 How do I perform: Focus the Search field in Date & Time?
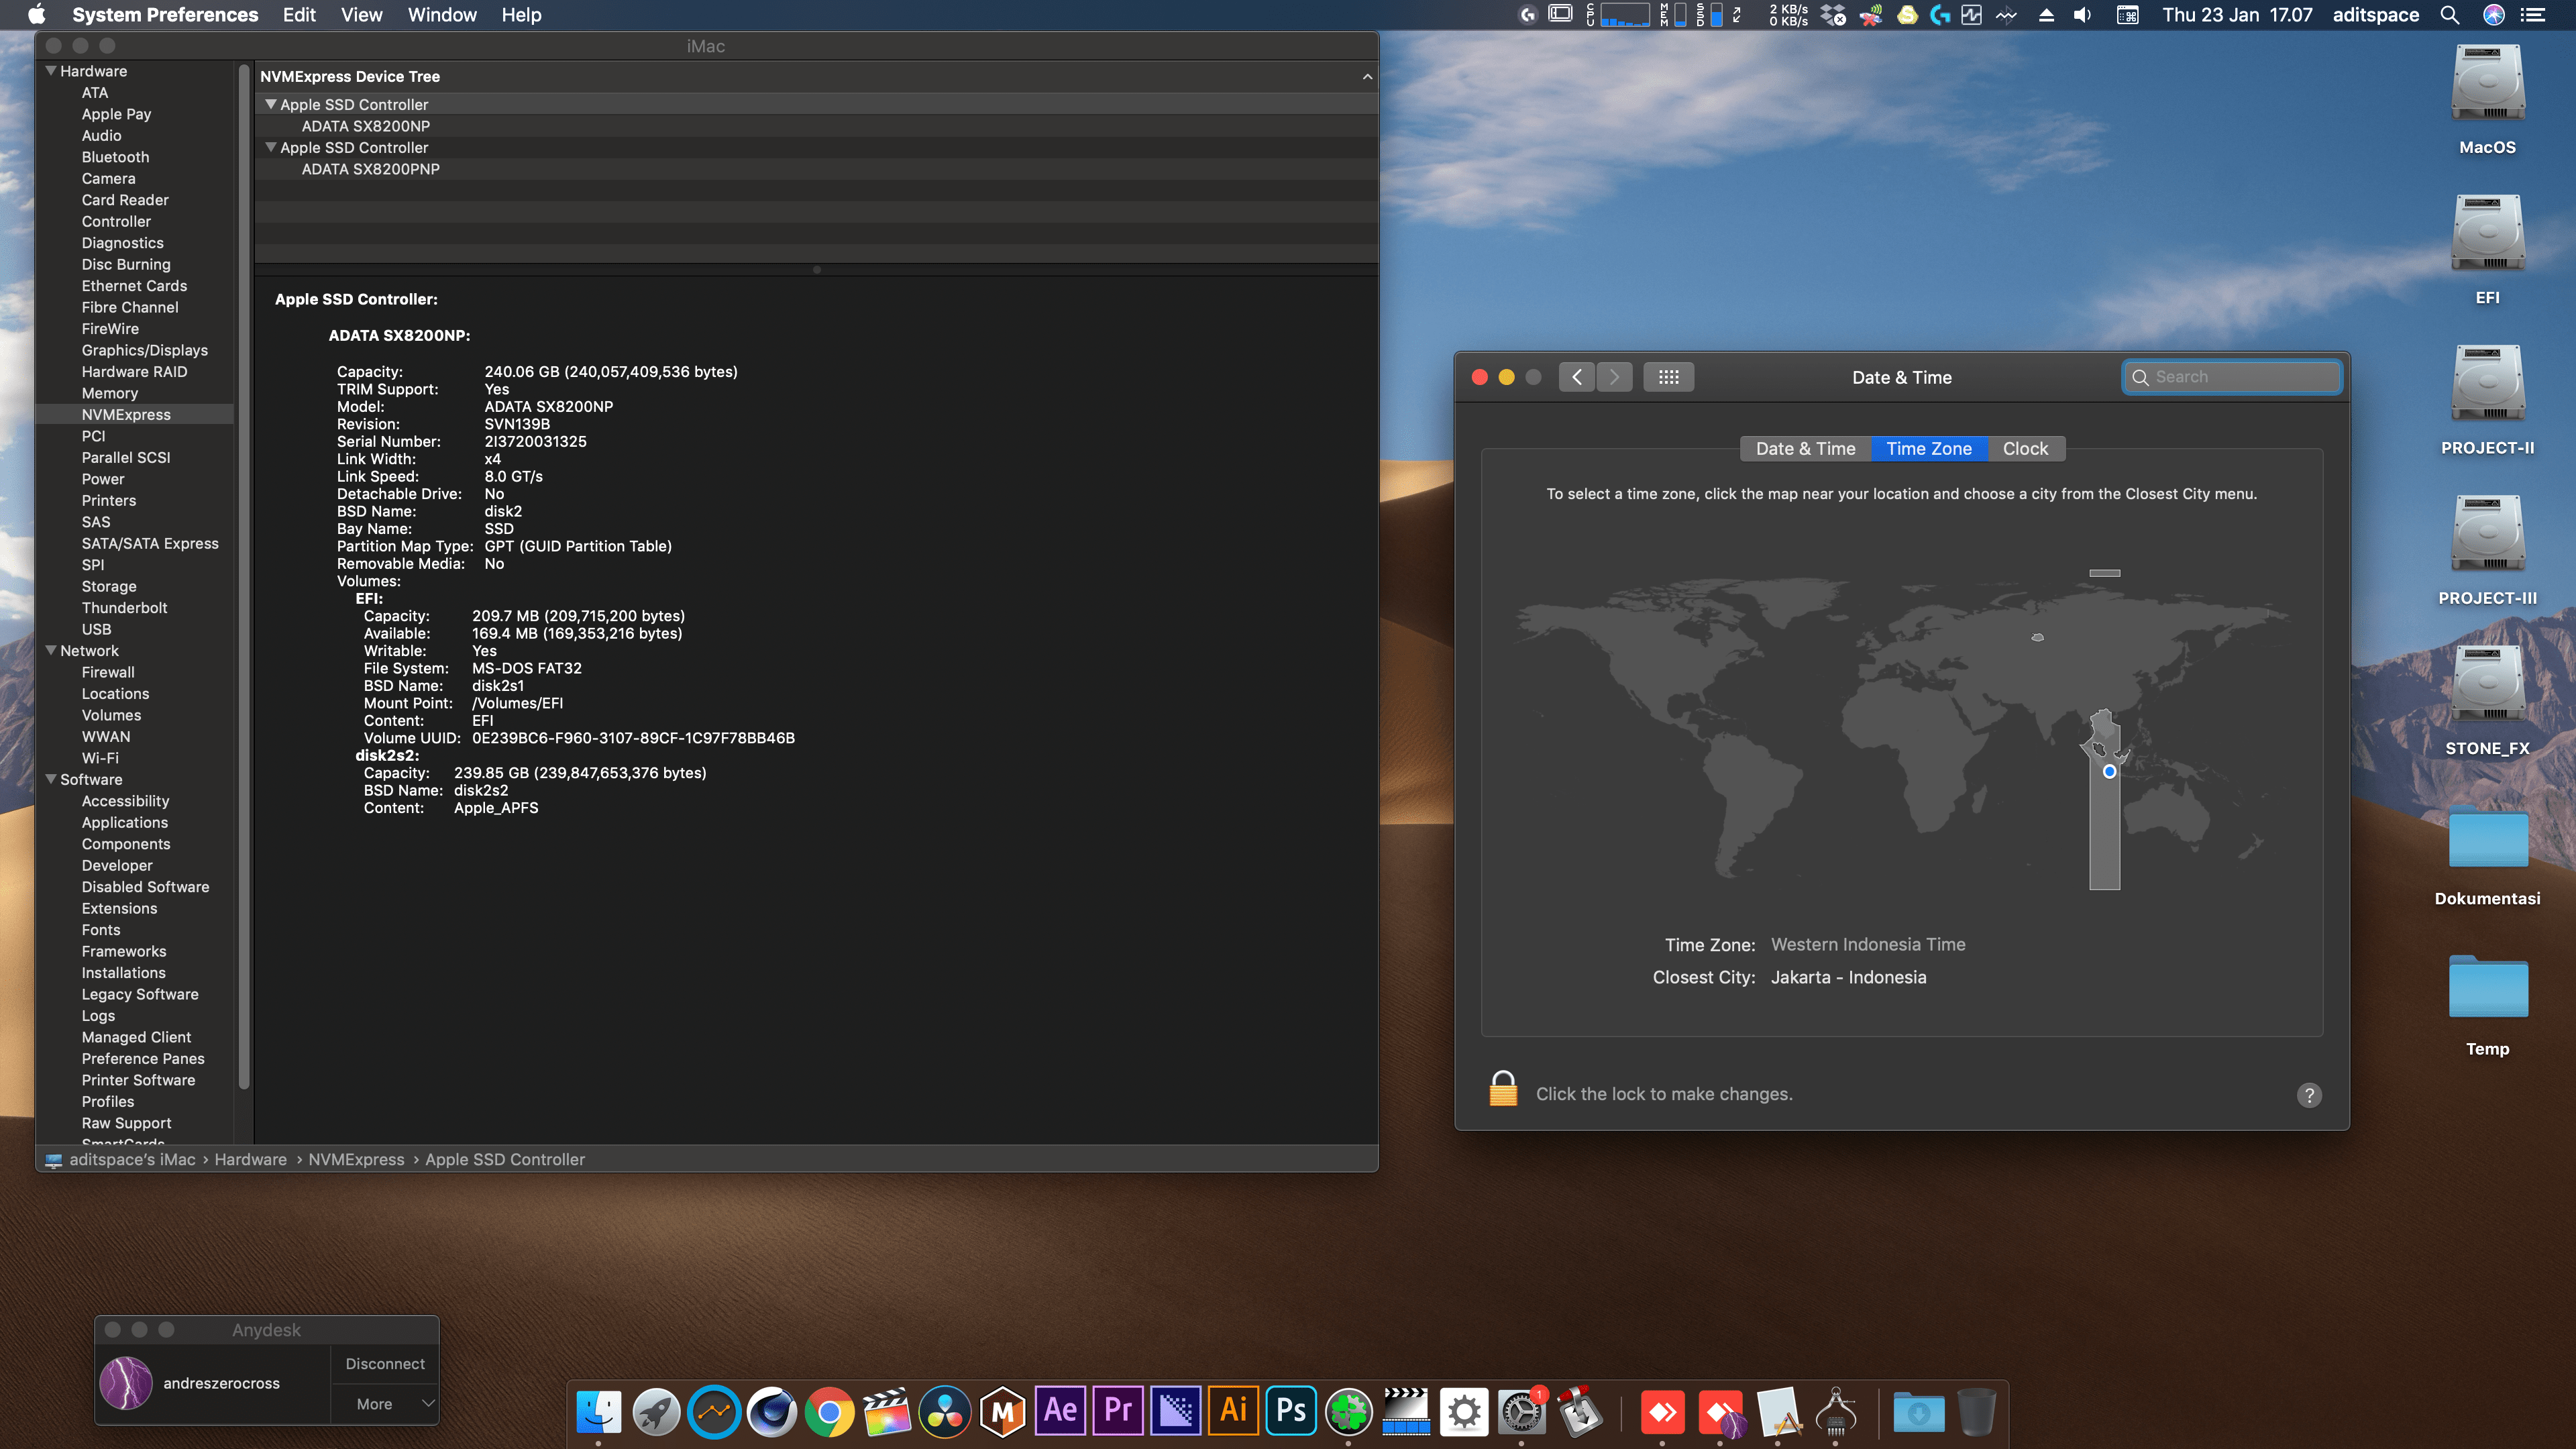(x=2232, y=377)
